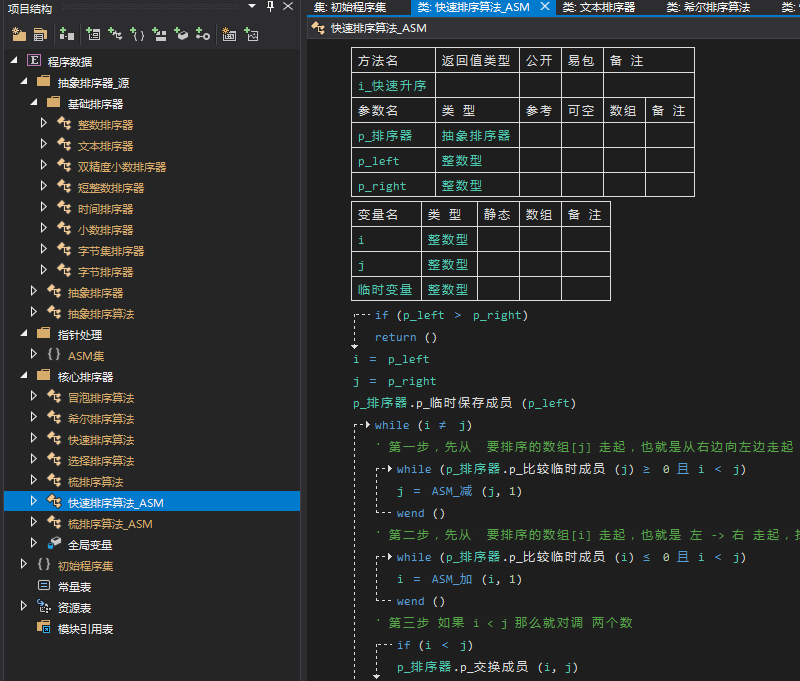Switch to the 类: 文本排序器 tab
The height and width of the screenshot is (681, 800).
pyautogui.click(x=599, y=7)
